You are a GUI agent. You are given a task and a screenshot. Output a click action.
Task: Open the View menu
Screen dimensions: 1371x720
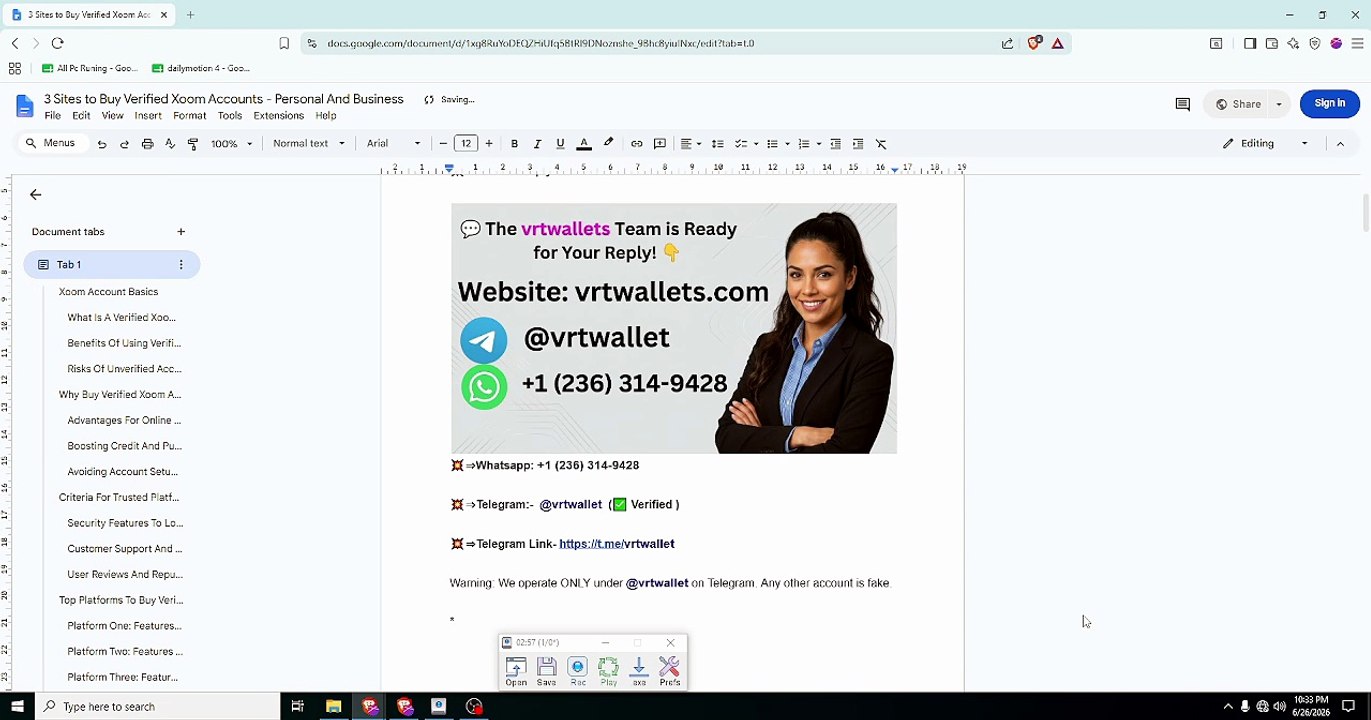[112, 116]
